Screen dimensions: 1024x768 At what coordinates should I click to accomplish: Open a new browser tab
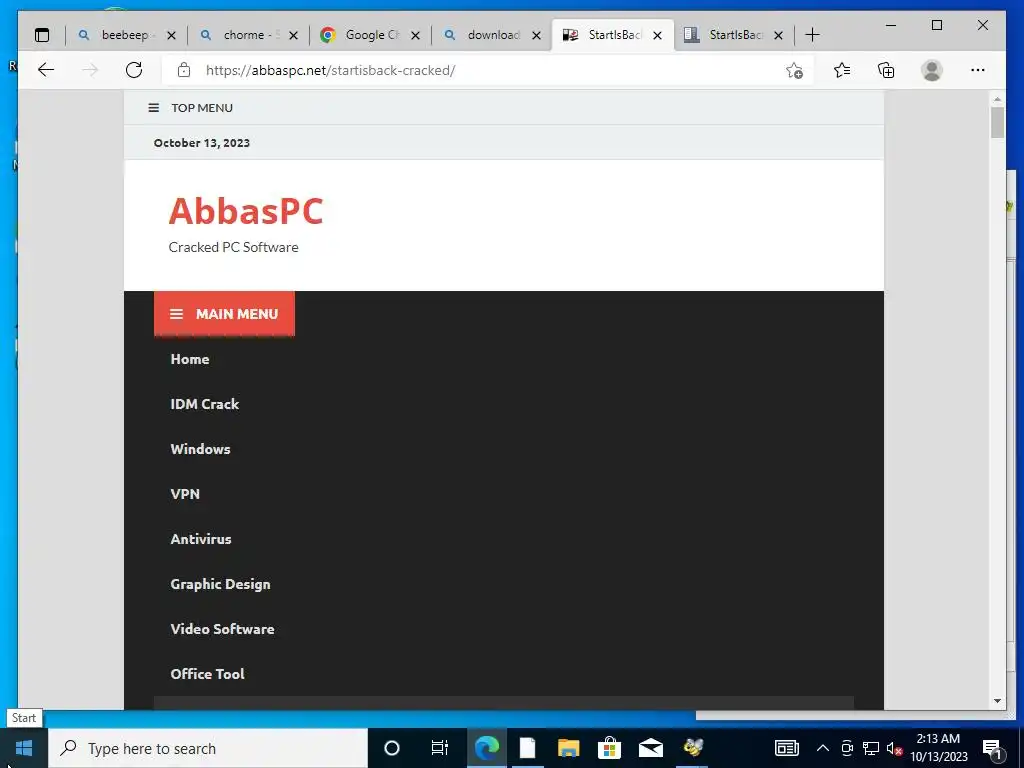(x=812, y=35)
